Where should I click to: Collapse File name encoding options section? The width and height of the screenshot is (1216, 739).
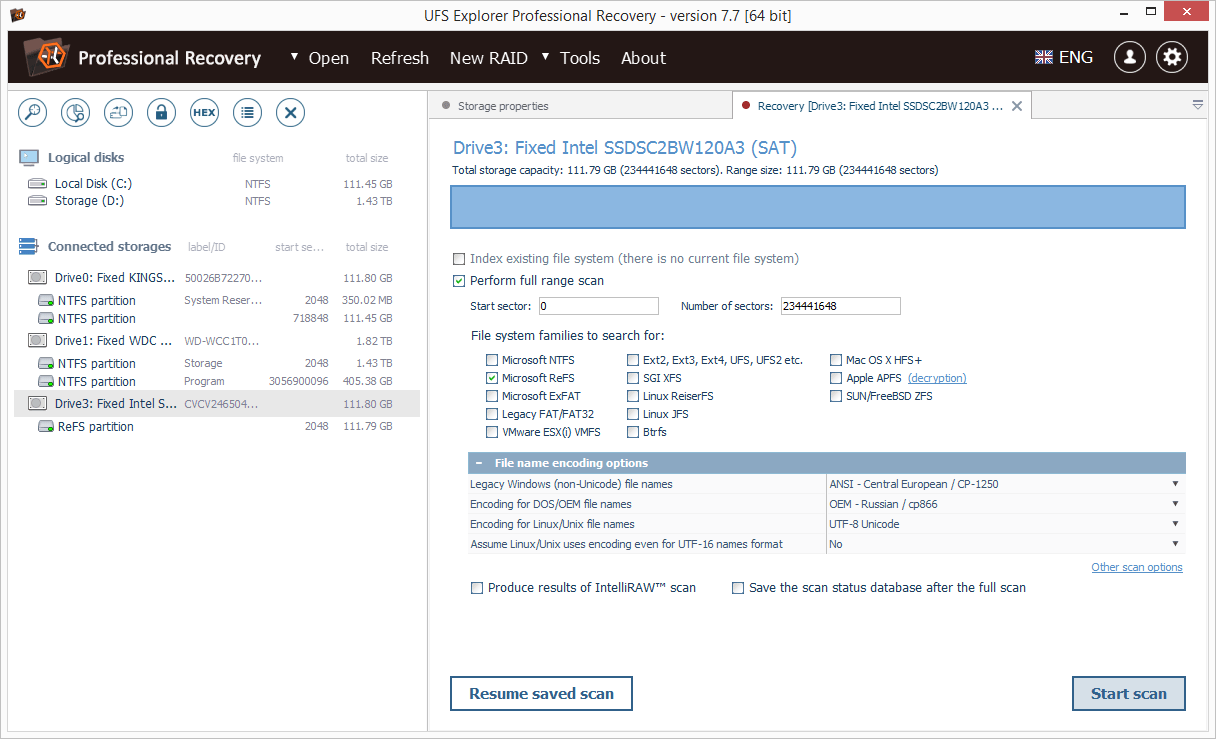(479, 463)
